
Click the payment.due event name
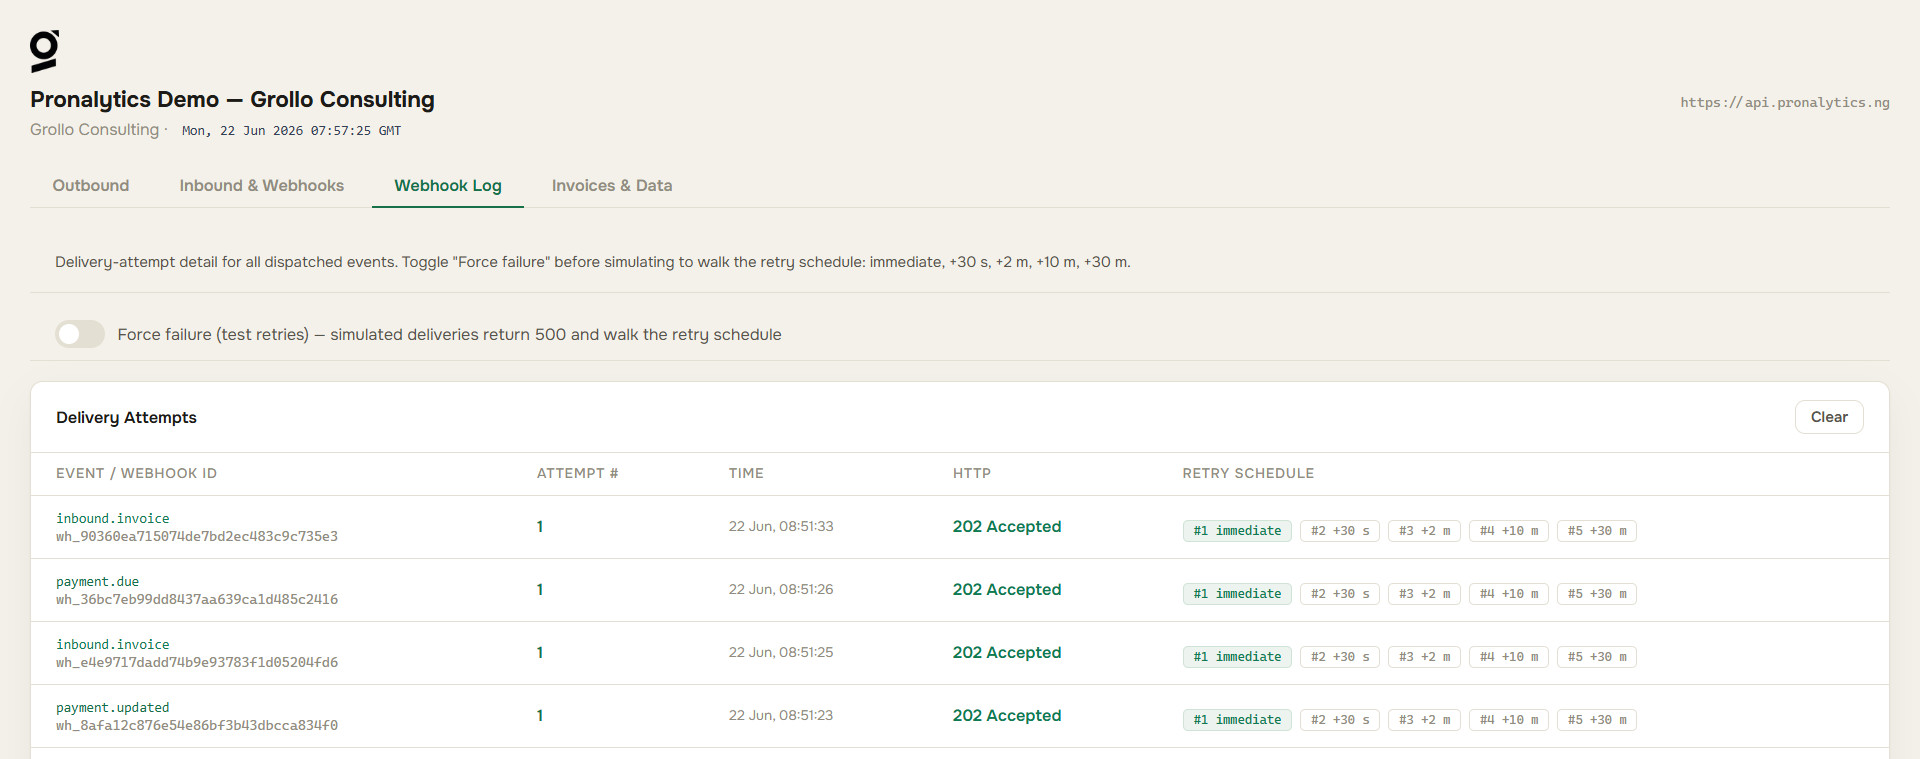[x=98, y=582]
